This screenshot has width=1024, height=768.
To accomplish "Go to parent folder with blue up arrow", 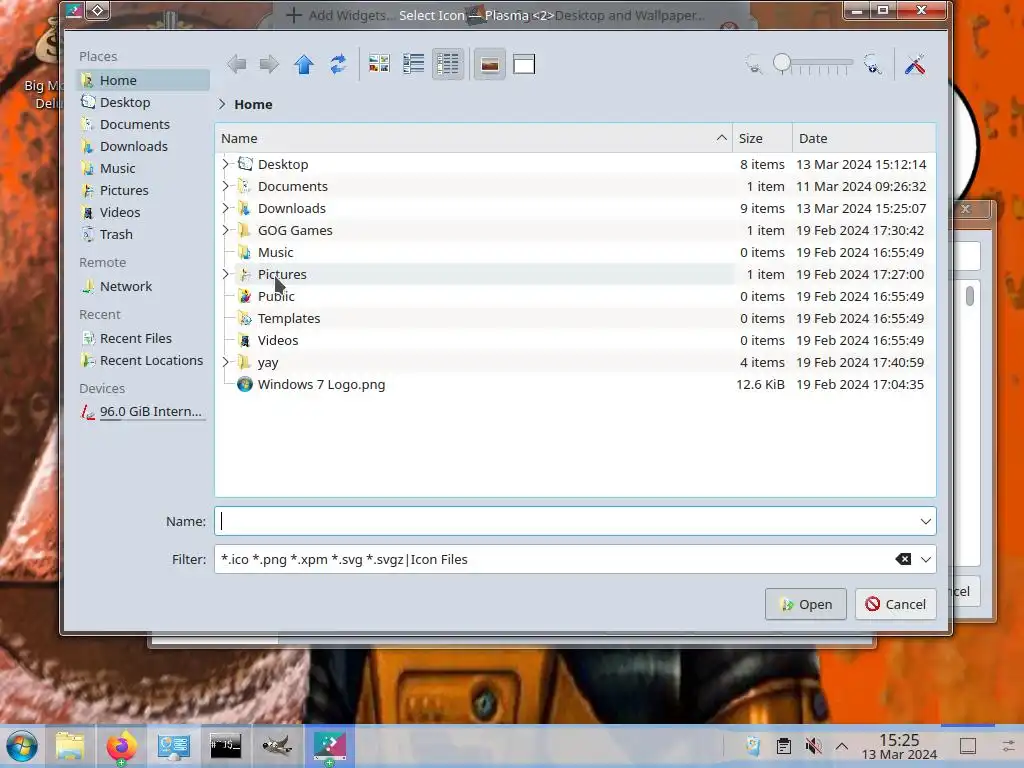I will (x=304, y=64).
